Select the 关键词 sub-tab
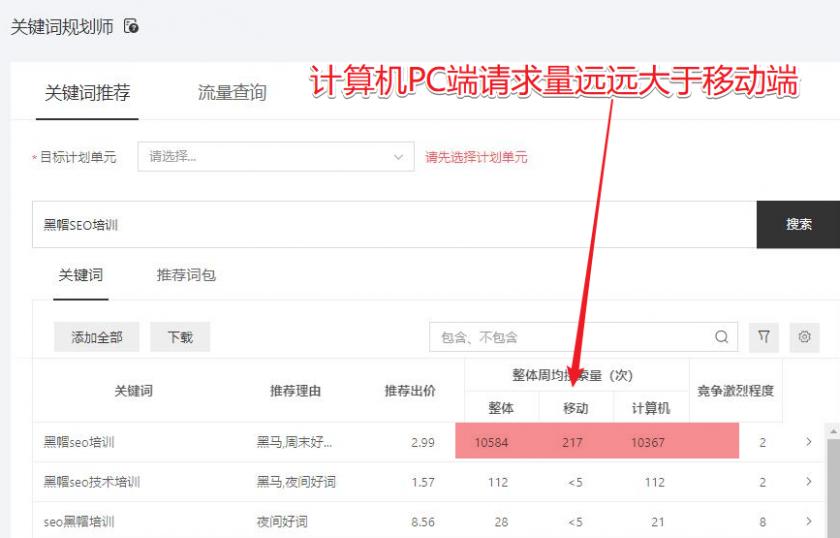The width and height of the screenshot is (840, 538). point(80,275)
